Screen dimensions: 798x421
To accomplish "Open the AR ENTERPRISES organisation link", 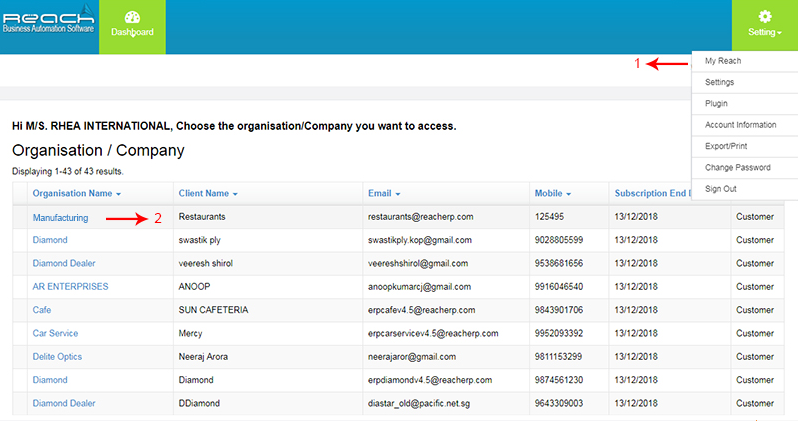I will [70, 287].
